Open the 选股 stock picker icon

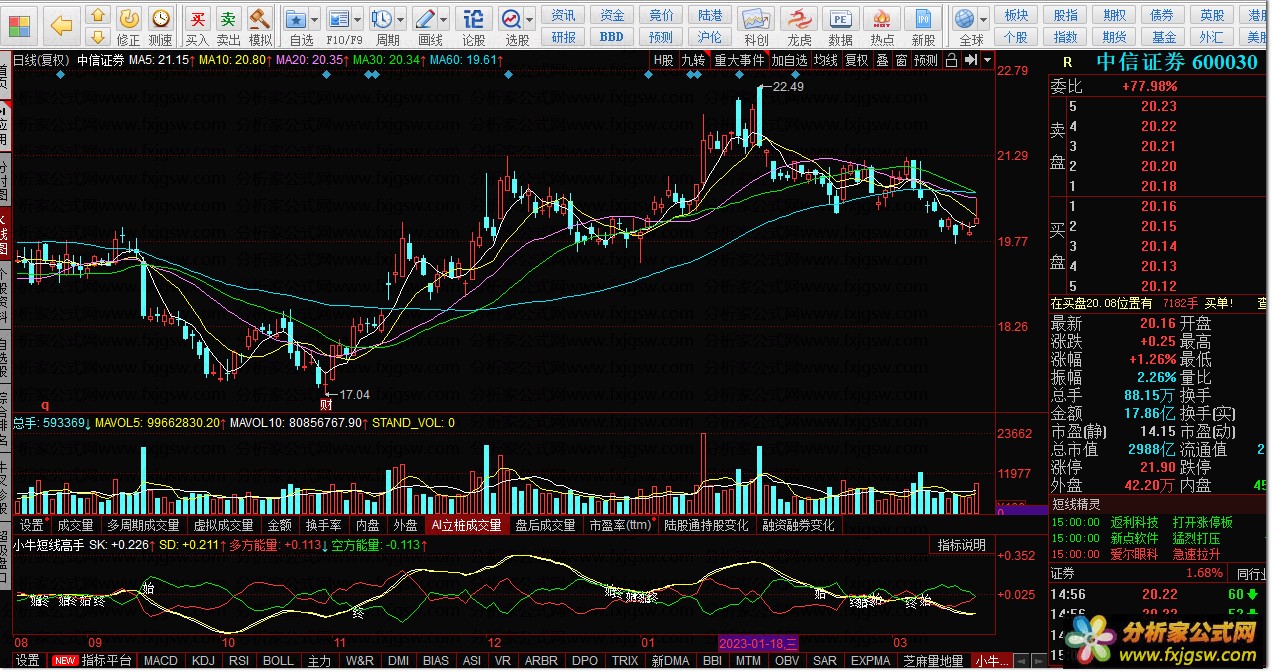coord(510,18)
